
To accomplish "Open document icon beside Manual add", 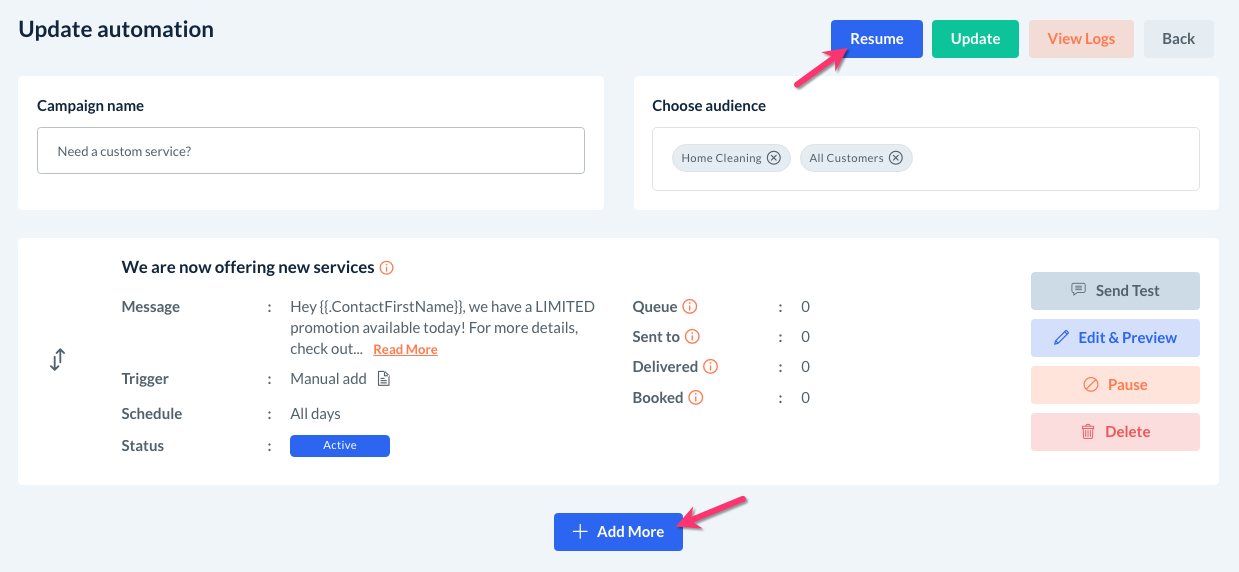I will tap(383, 379).
